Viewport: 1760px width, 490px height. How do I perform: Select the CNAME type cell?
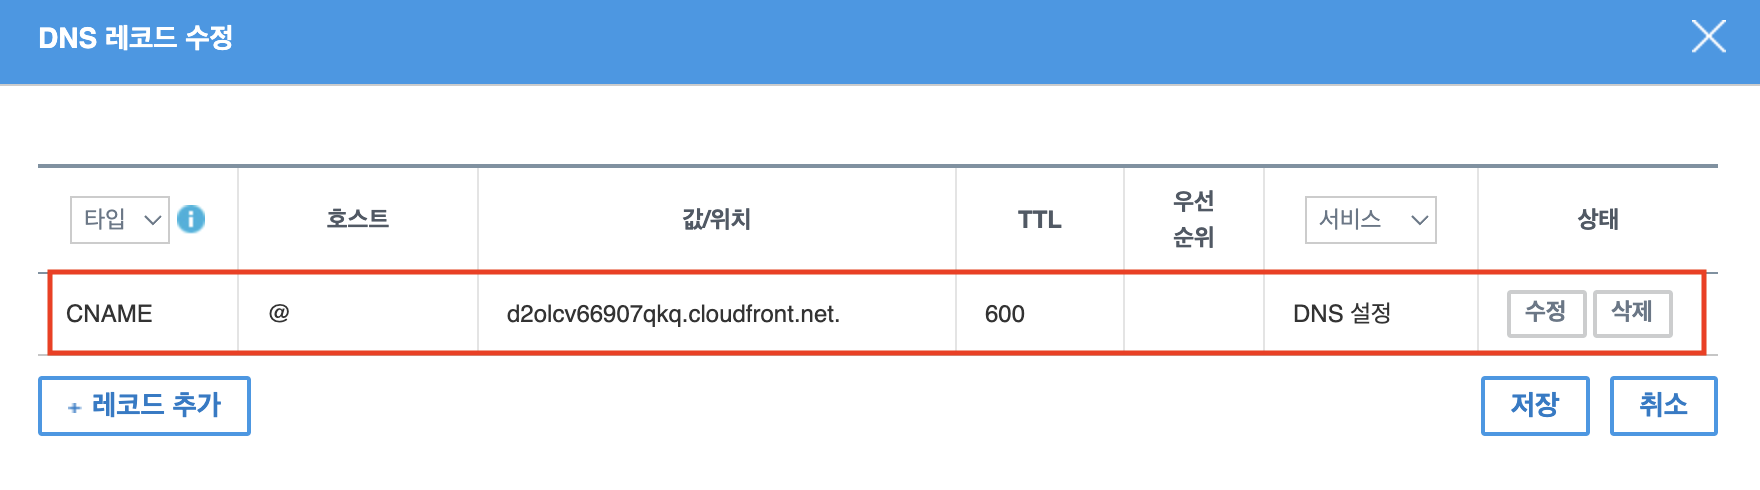coord(109,314)
